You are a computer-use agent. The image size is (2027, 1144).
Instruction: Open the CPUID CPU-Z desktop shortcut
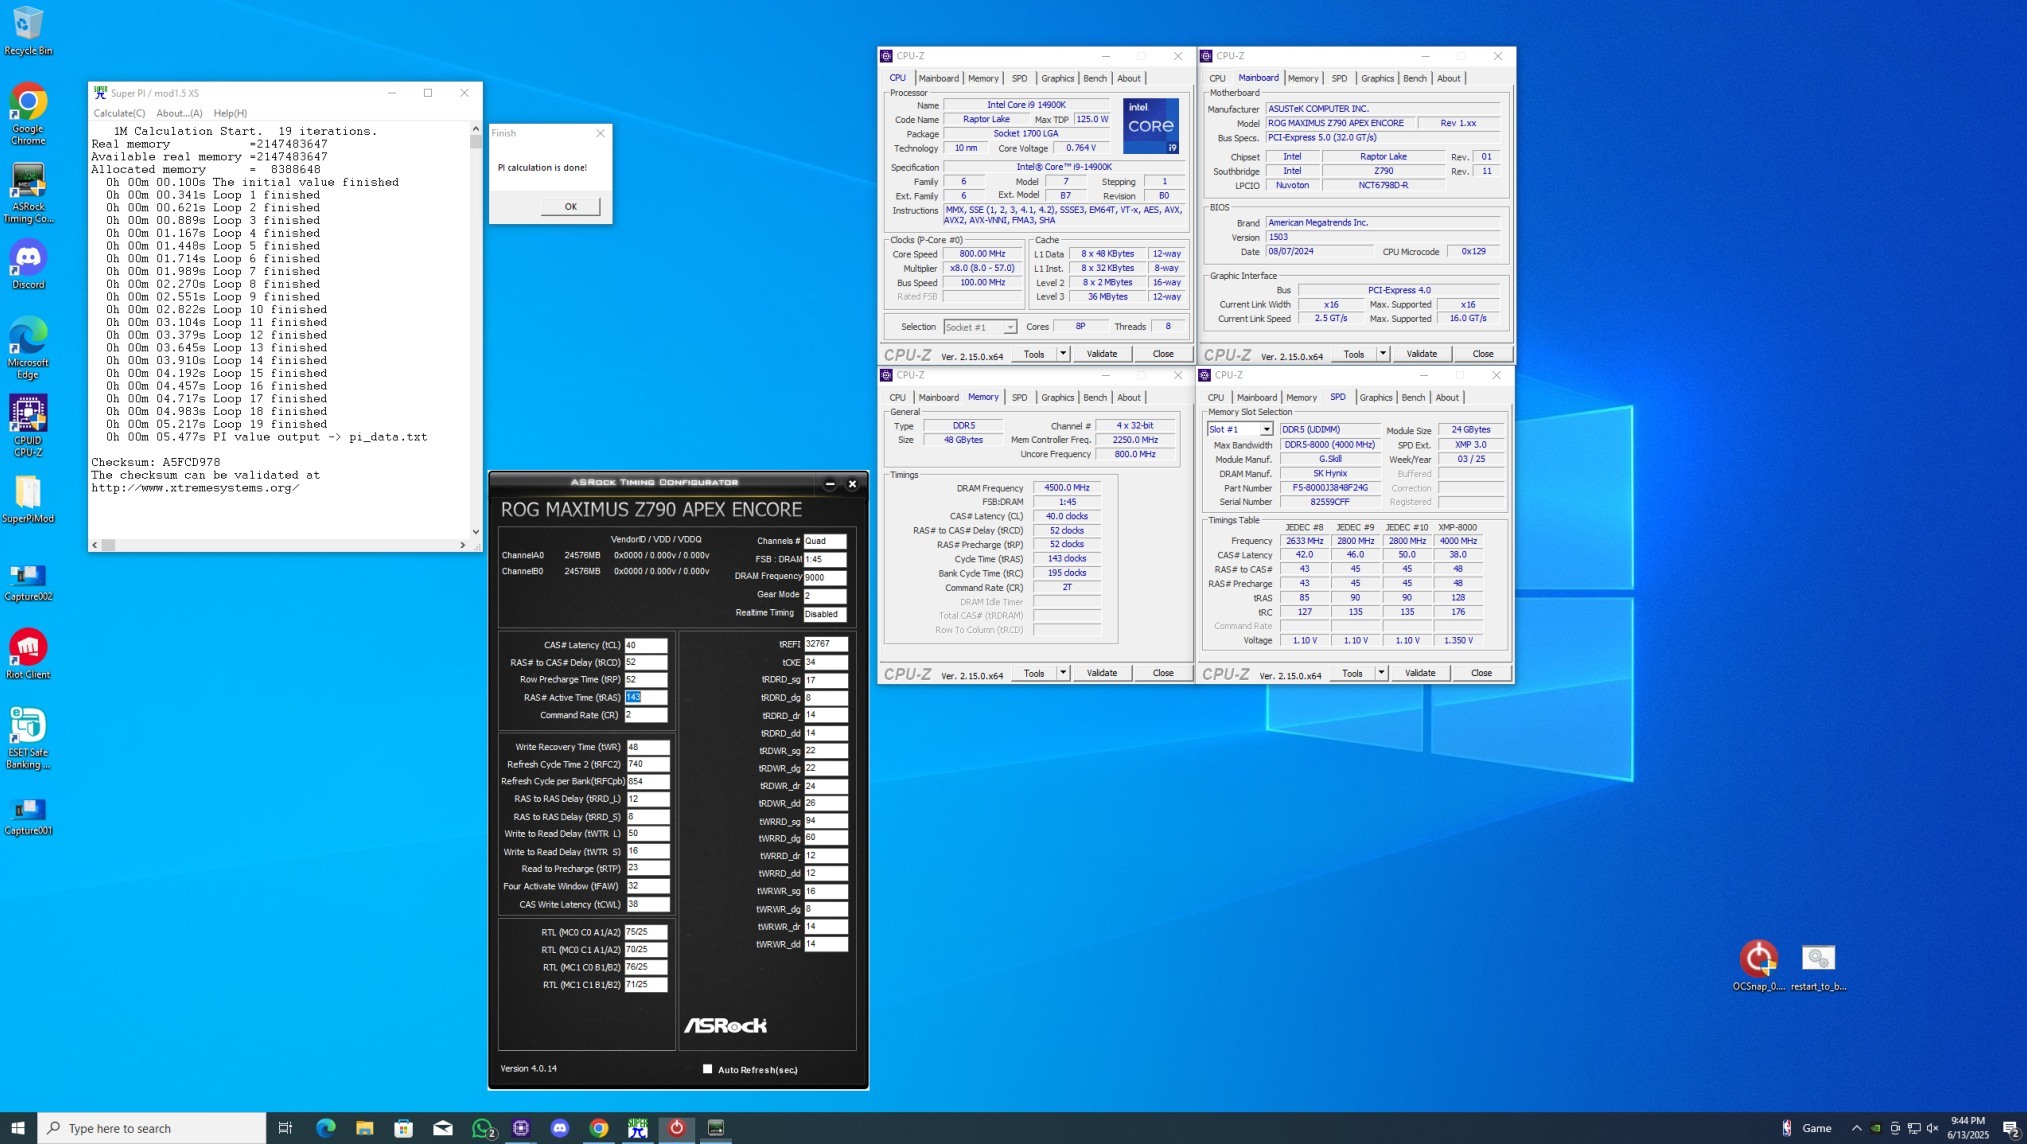click(x=28, y=426)
